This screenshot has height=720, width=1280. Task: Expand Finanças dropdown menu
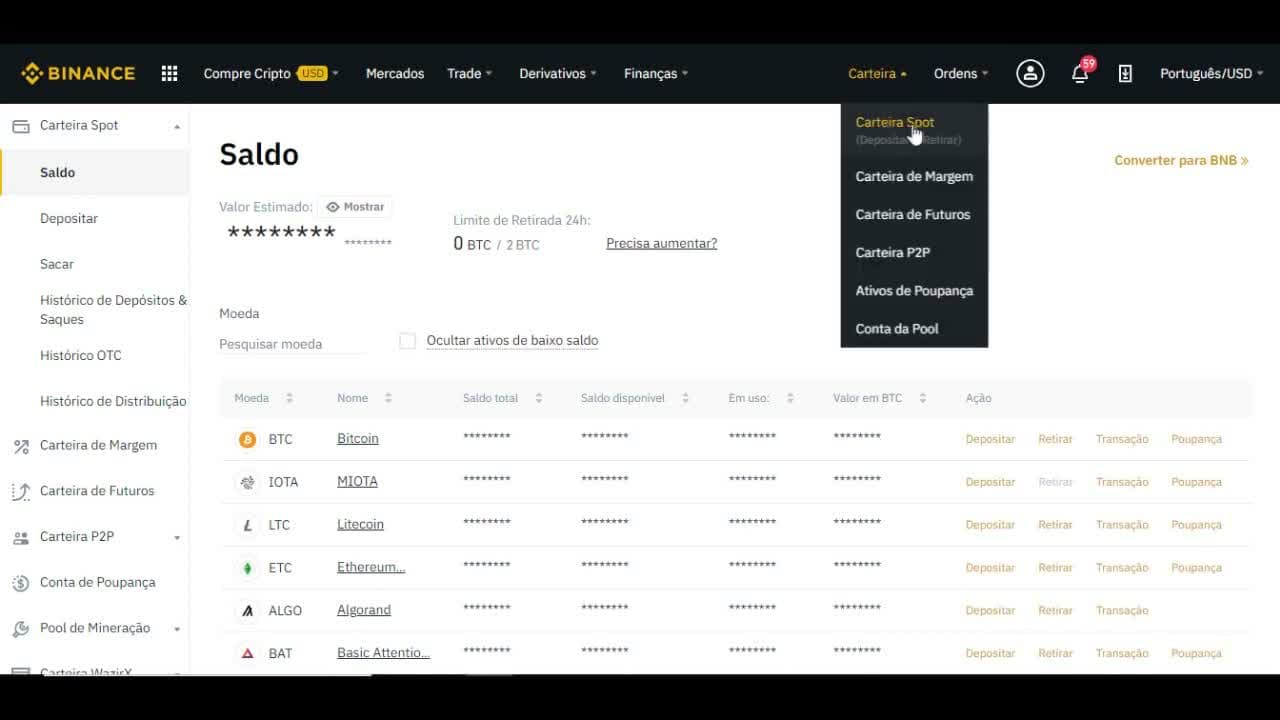[656, 73]
